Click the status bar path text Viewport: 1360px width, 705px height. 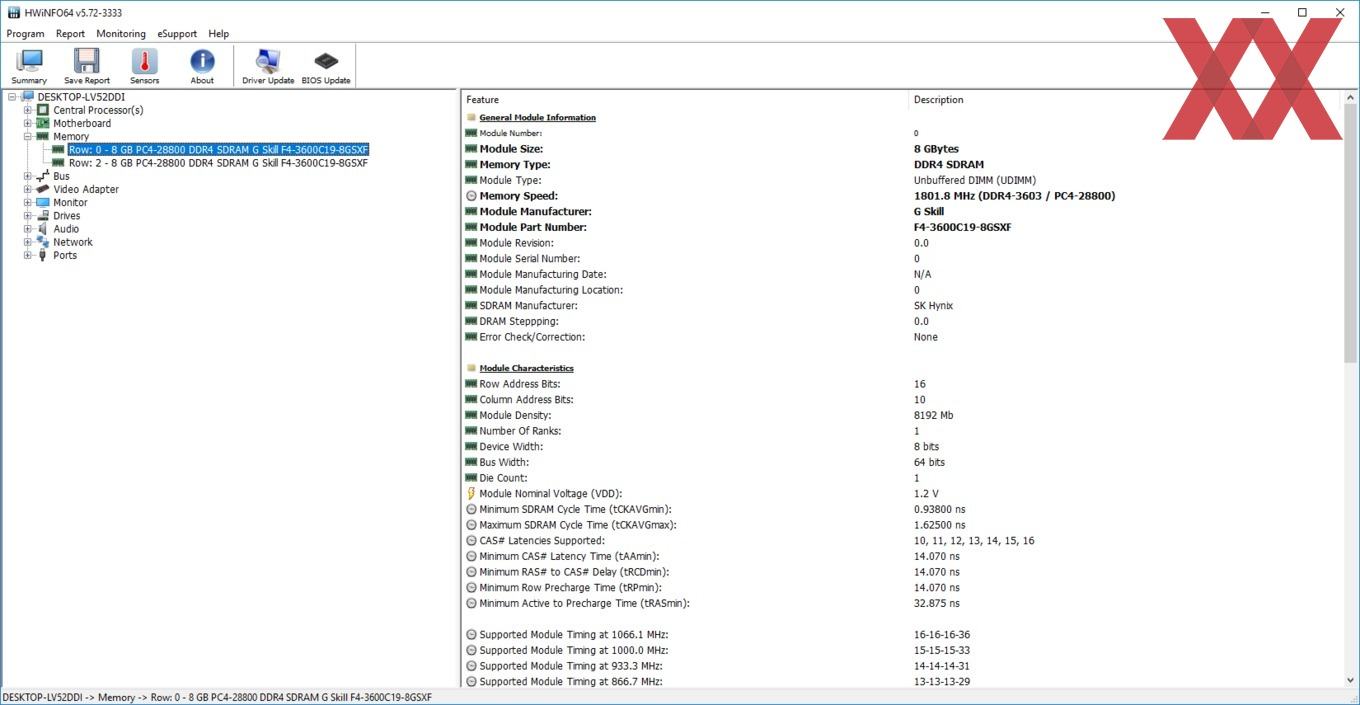pyautogui.click(x=217, y=697)
